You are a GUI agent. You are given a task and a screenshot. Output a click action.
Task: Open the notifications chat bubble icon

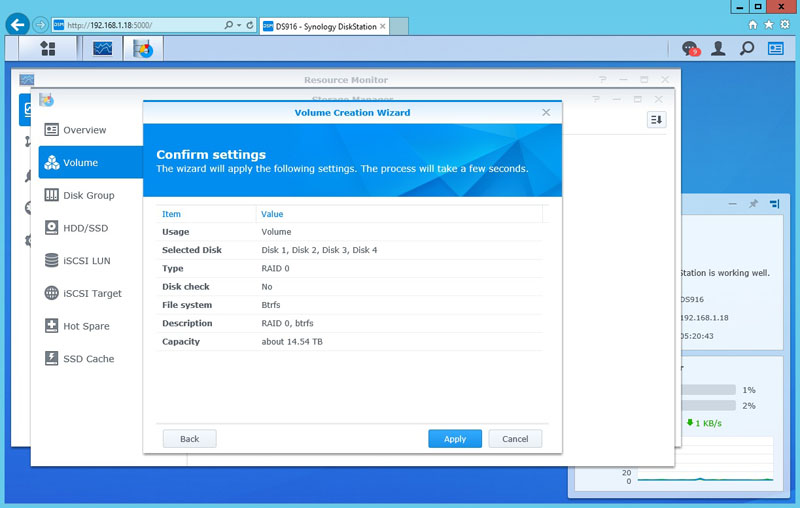point(689,48)
